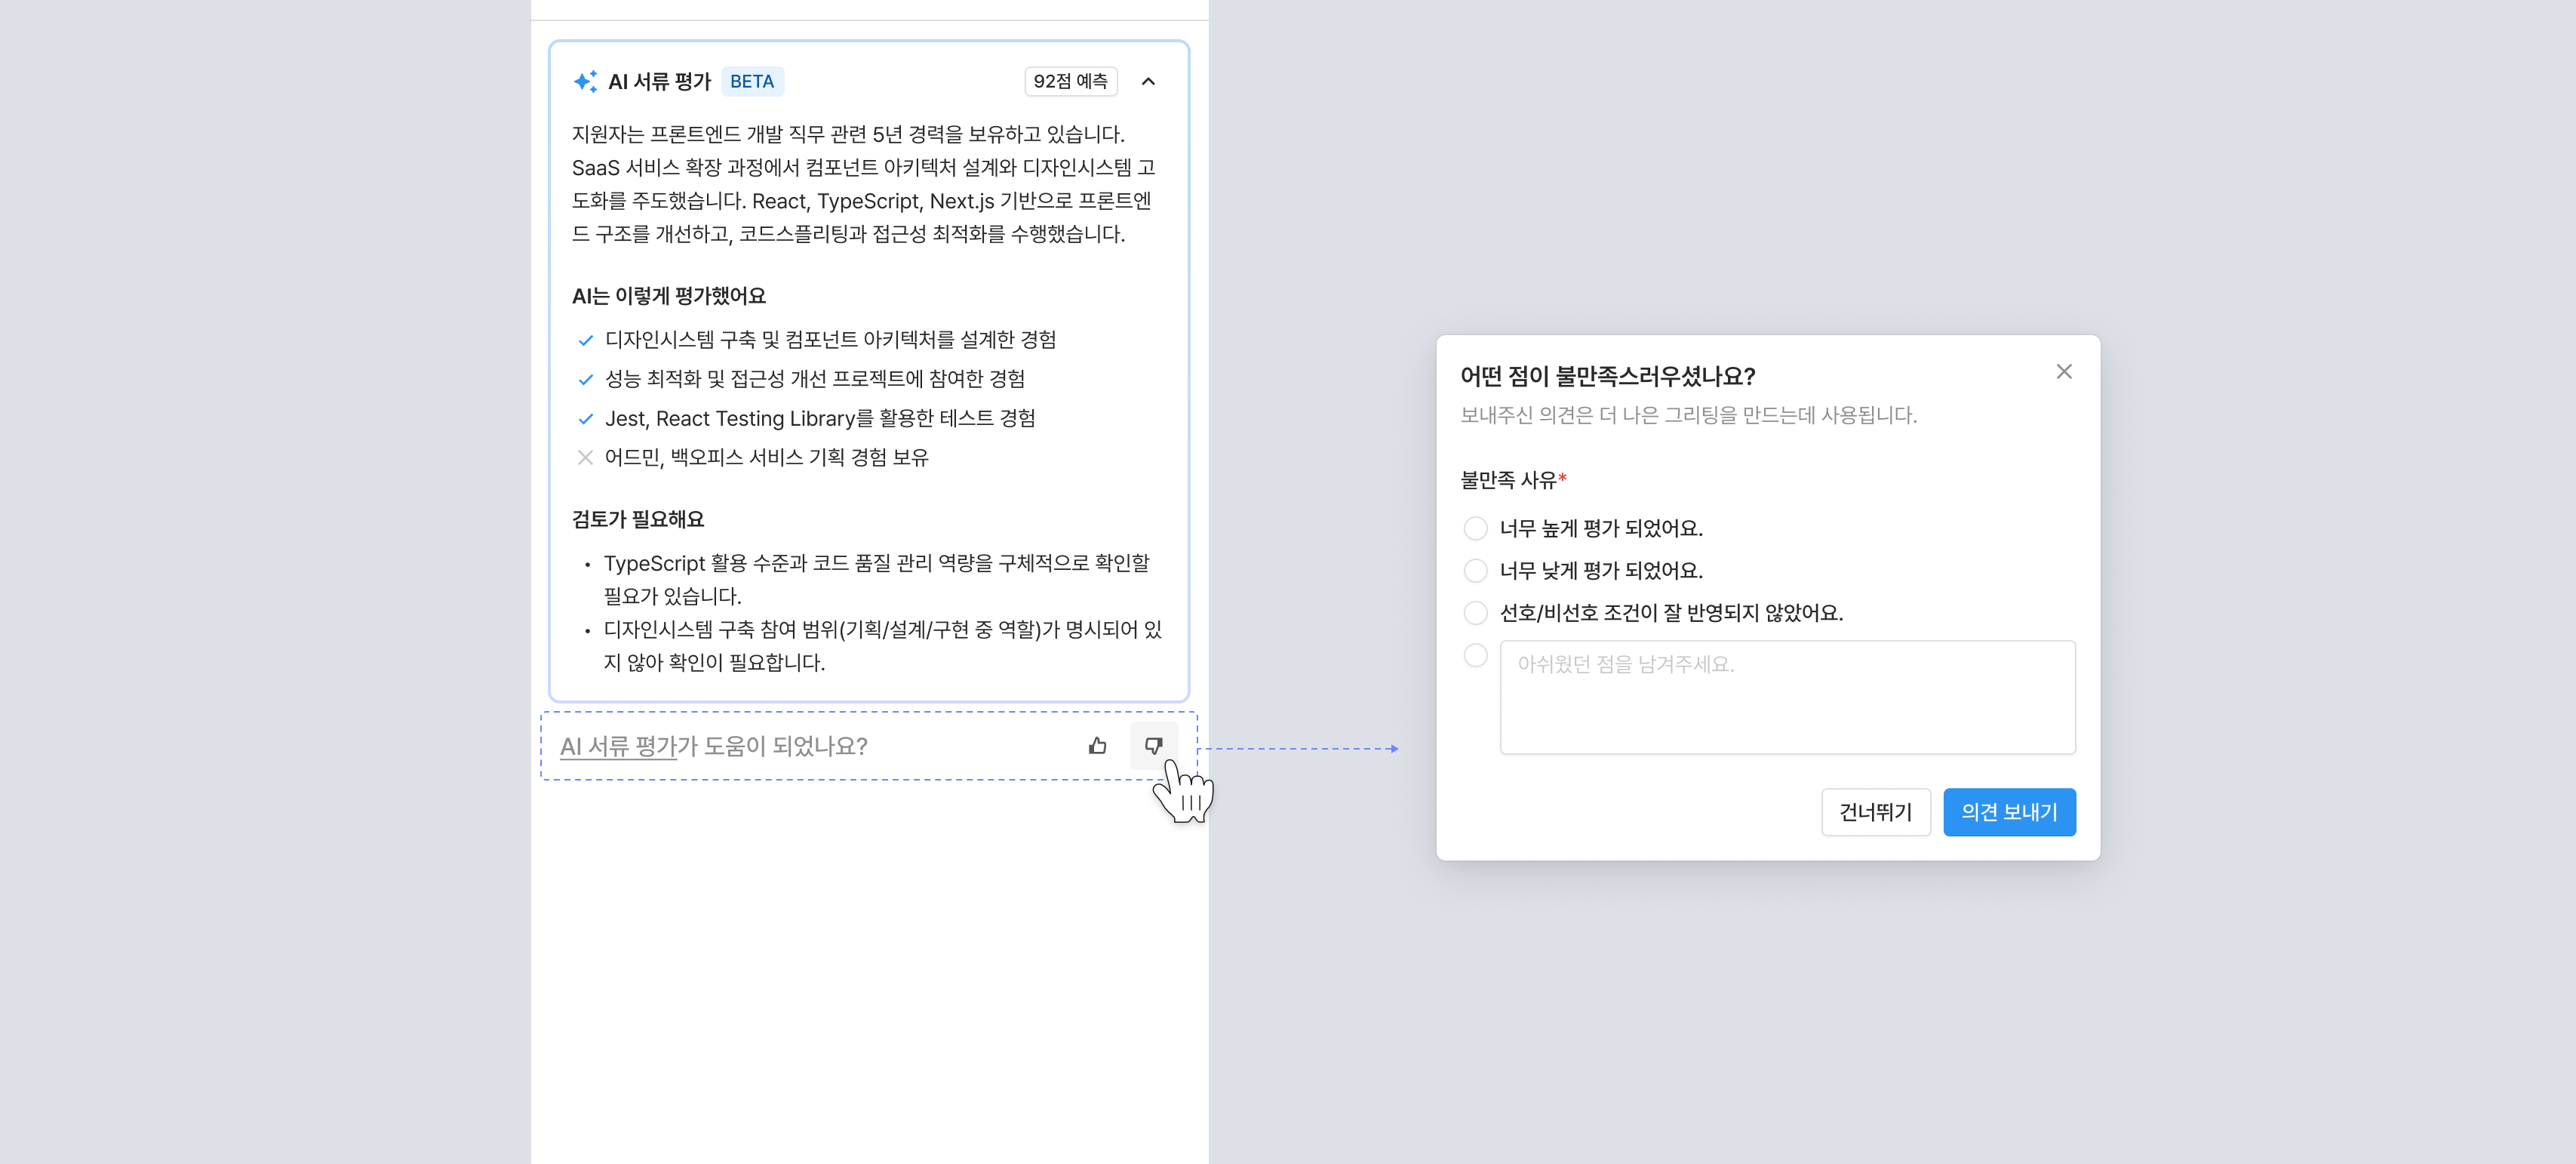Collapse the AI 서류 평가 panel
The width and height of the screenshot is (2576, 1164).
point(1148,81)
